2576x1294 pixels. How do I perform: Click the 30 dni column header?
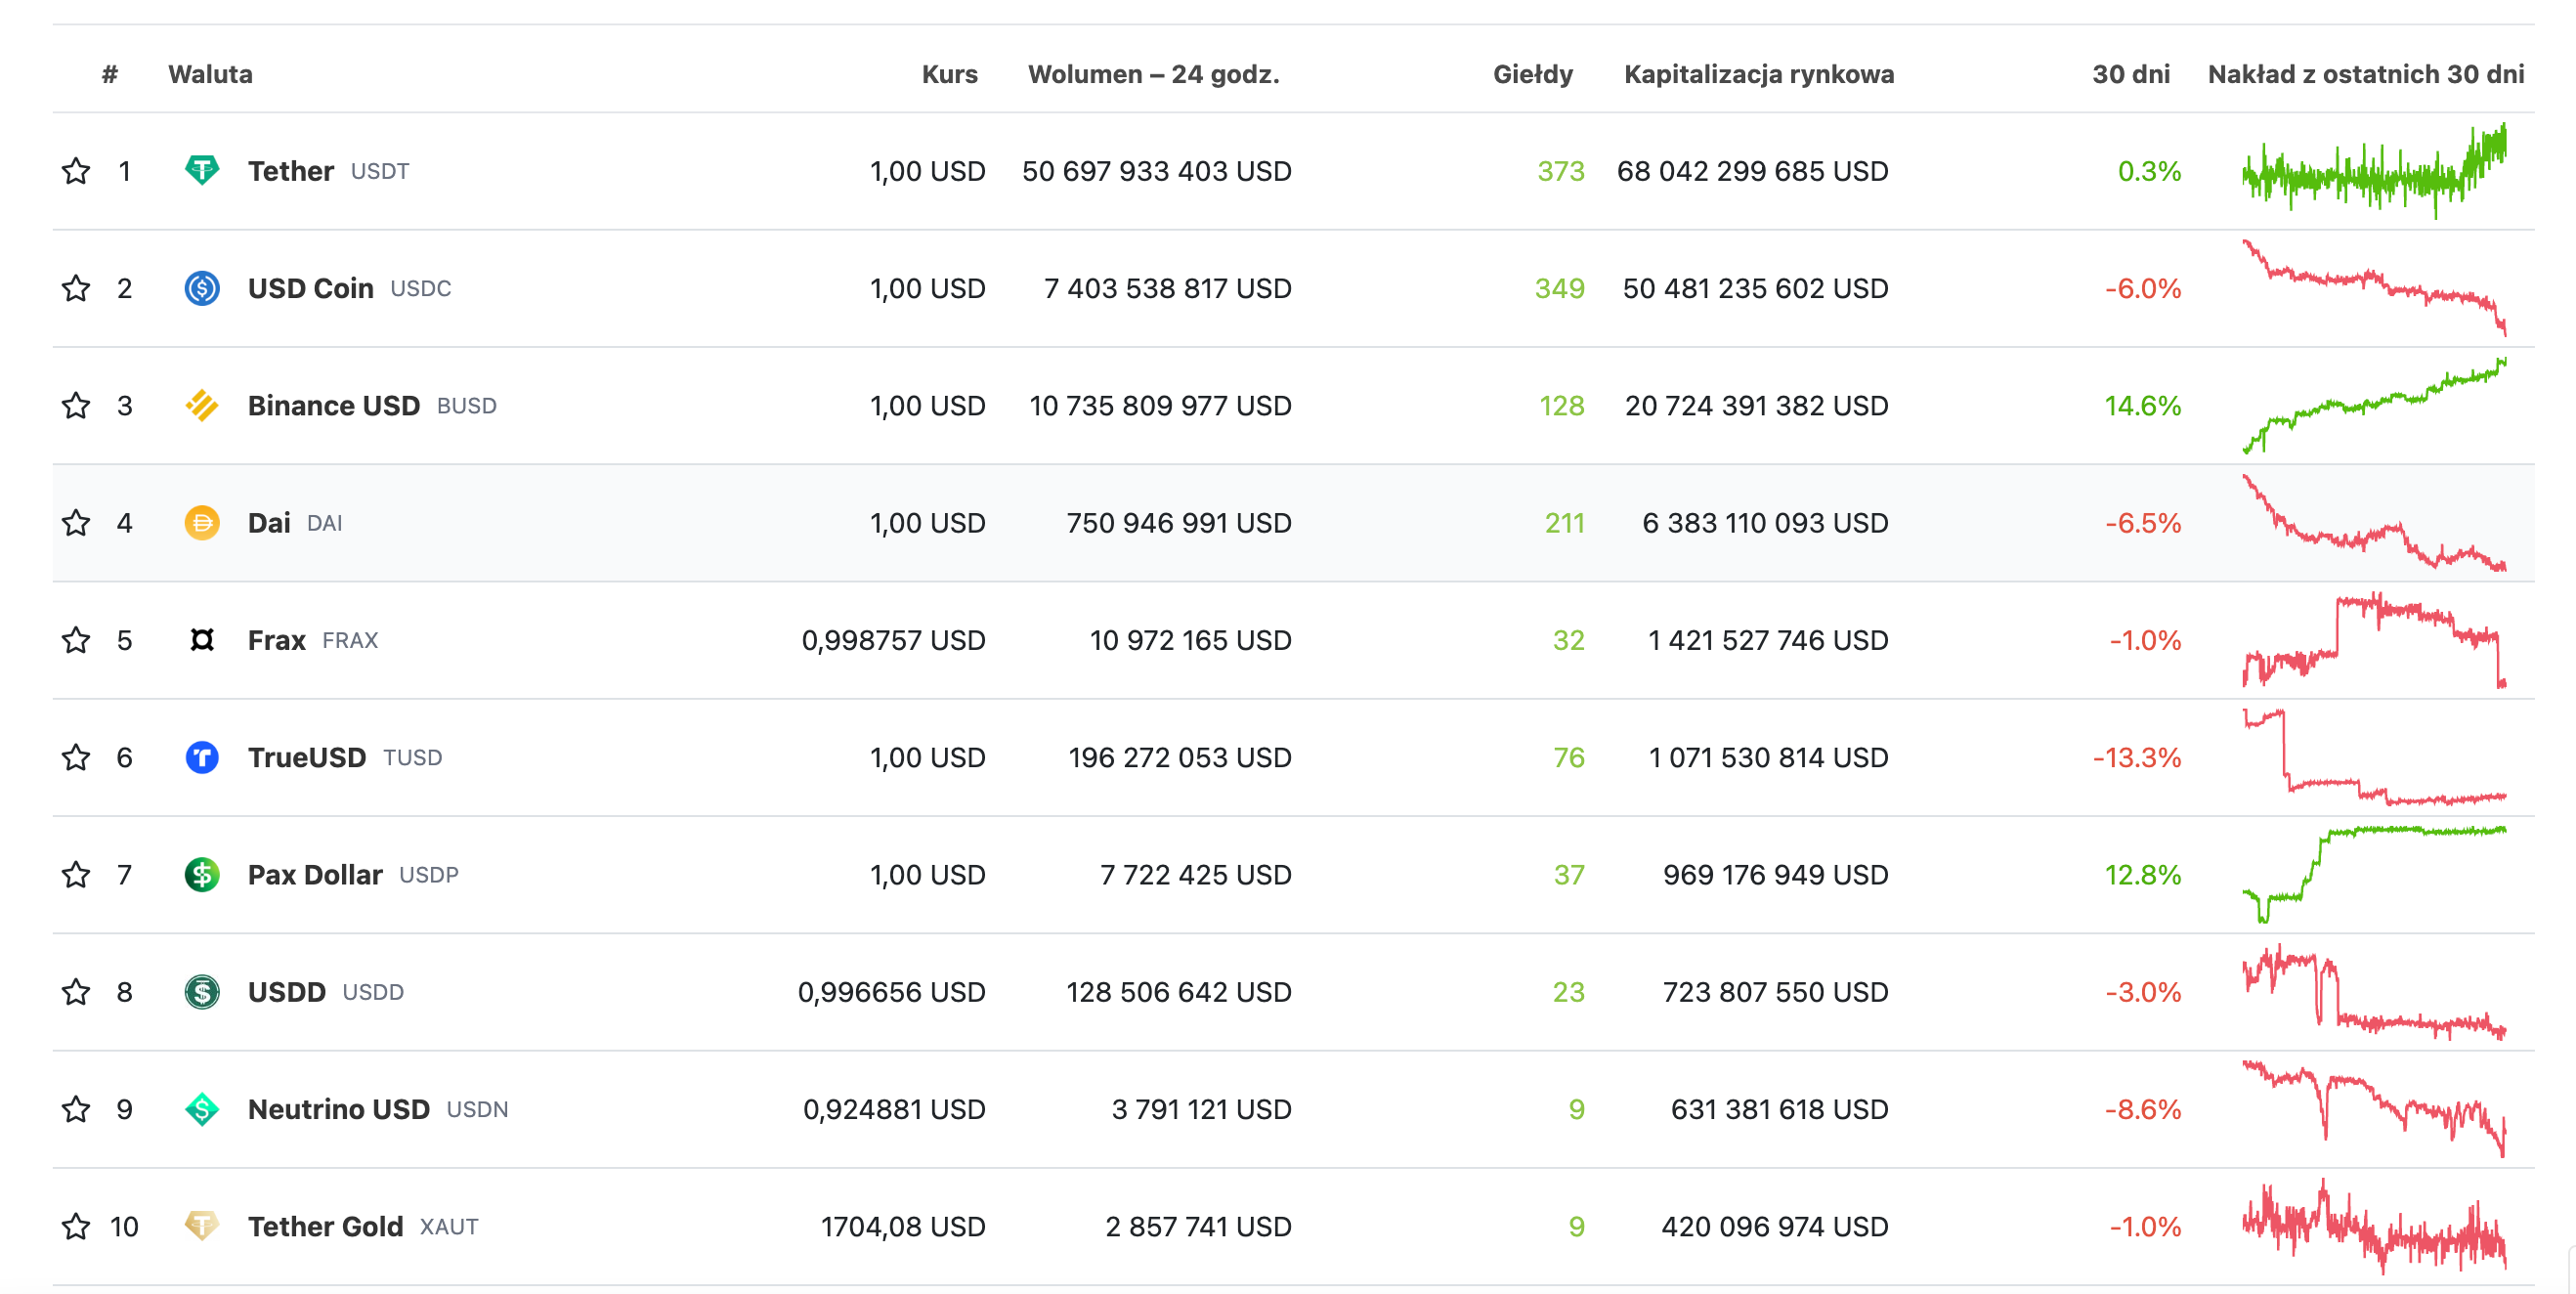tap(2130, 74)
